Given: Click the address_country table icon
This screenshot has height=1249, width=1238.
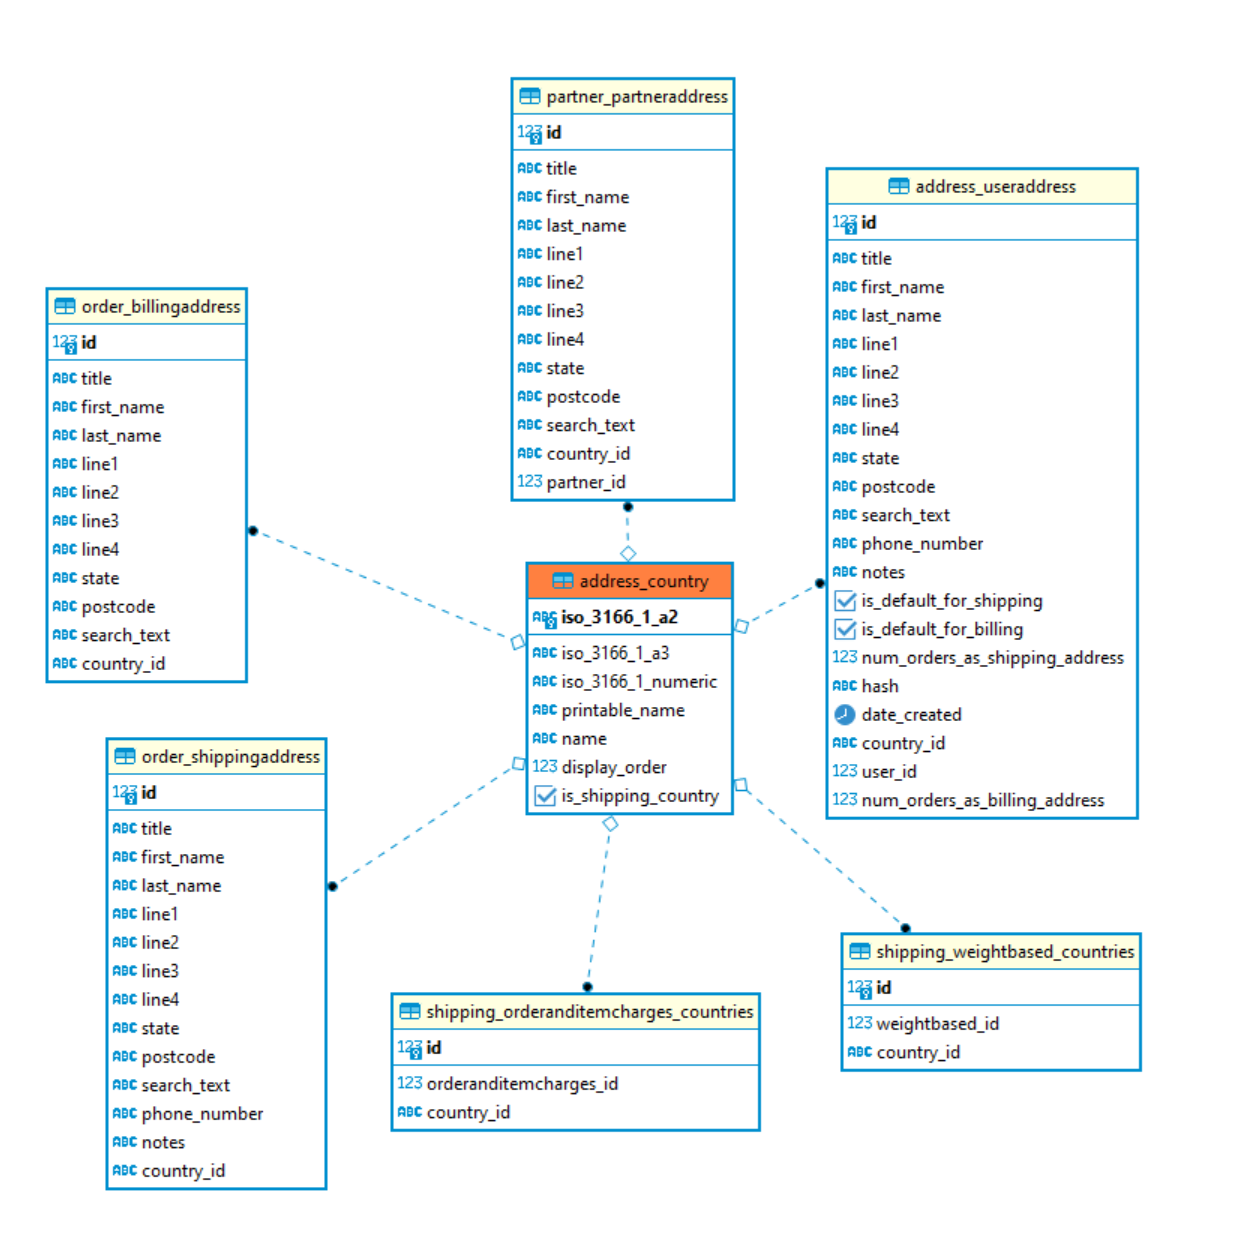Looking at the screenshot, I should [563, 581].
